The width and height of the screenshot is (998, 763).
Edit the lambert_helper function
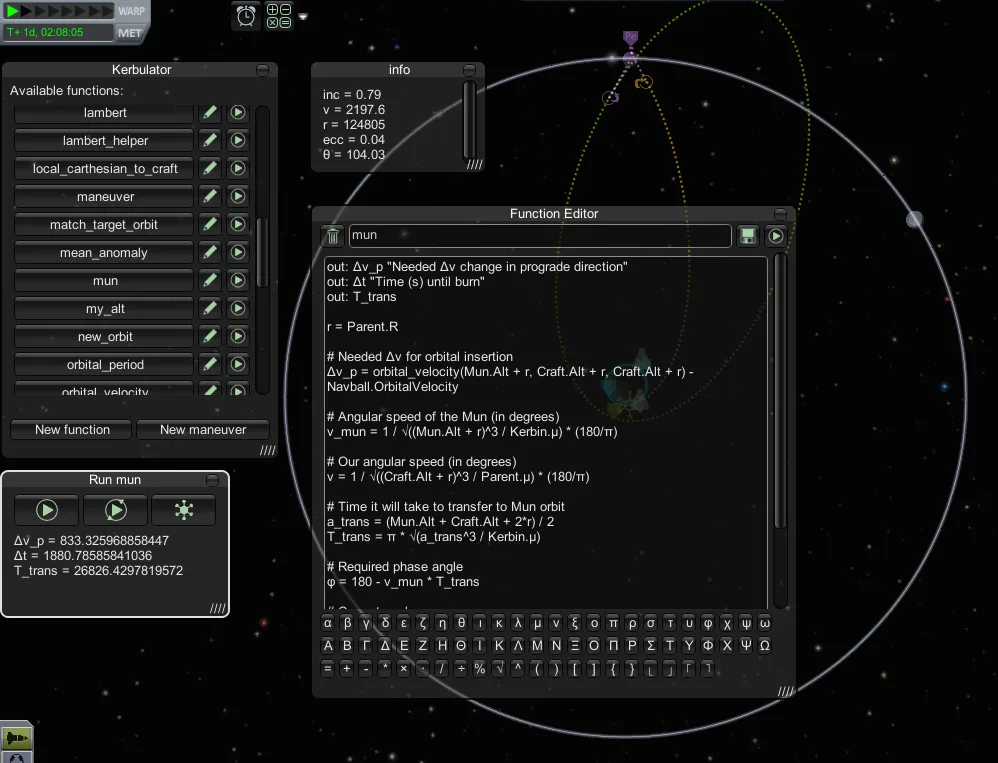click(x=209, y=141)
